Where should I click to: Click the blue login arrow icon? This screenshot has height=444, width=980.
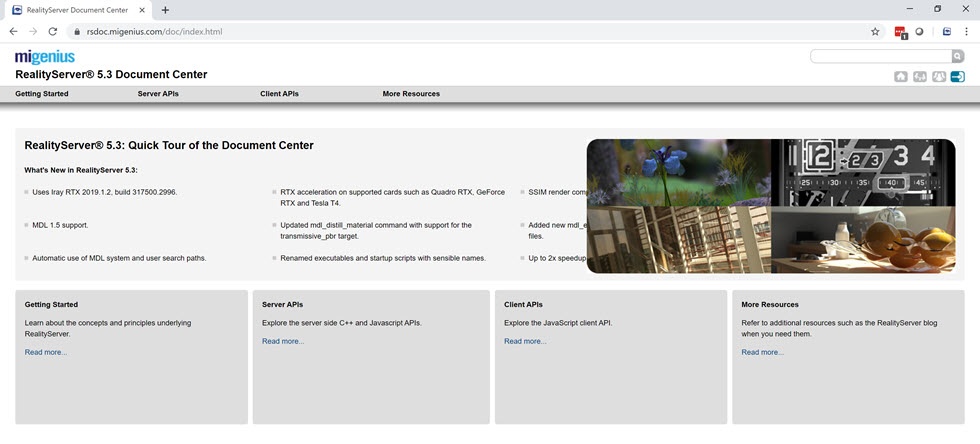[x=958, y=77]
